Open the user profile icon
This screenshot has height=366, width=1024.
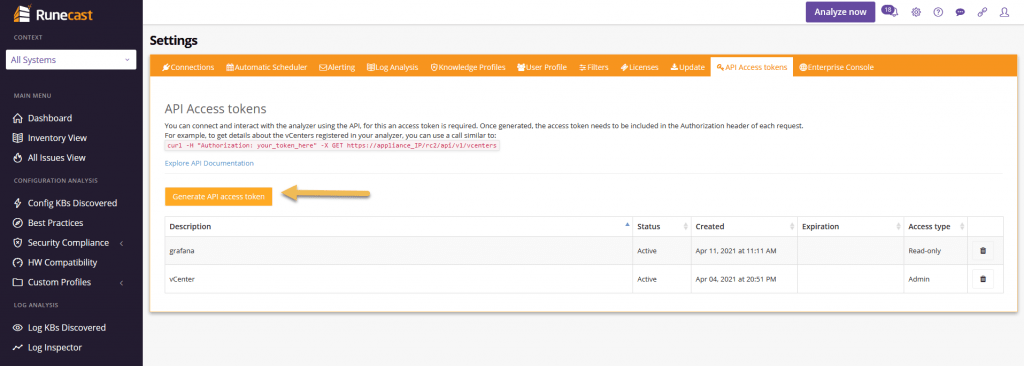coord(1004,12)
